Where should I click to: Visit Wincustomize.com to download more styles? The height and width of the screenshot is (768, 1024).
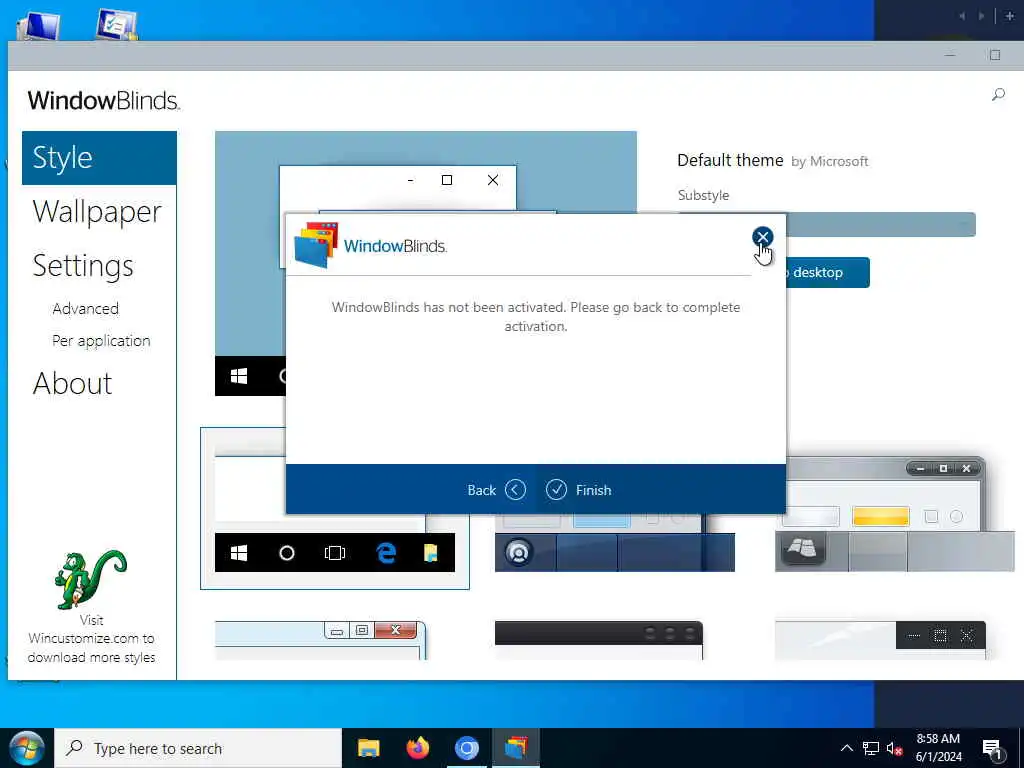click(x=91, y=639)
